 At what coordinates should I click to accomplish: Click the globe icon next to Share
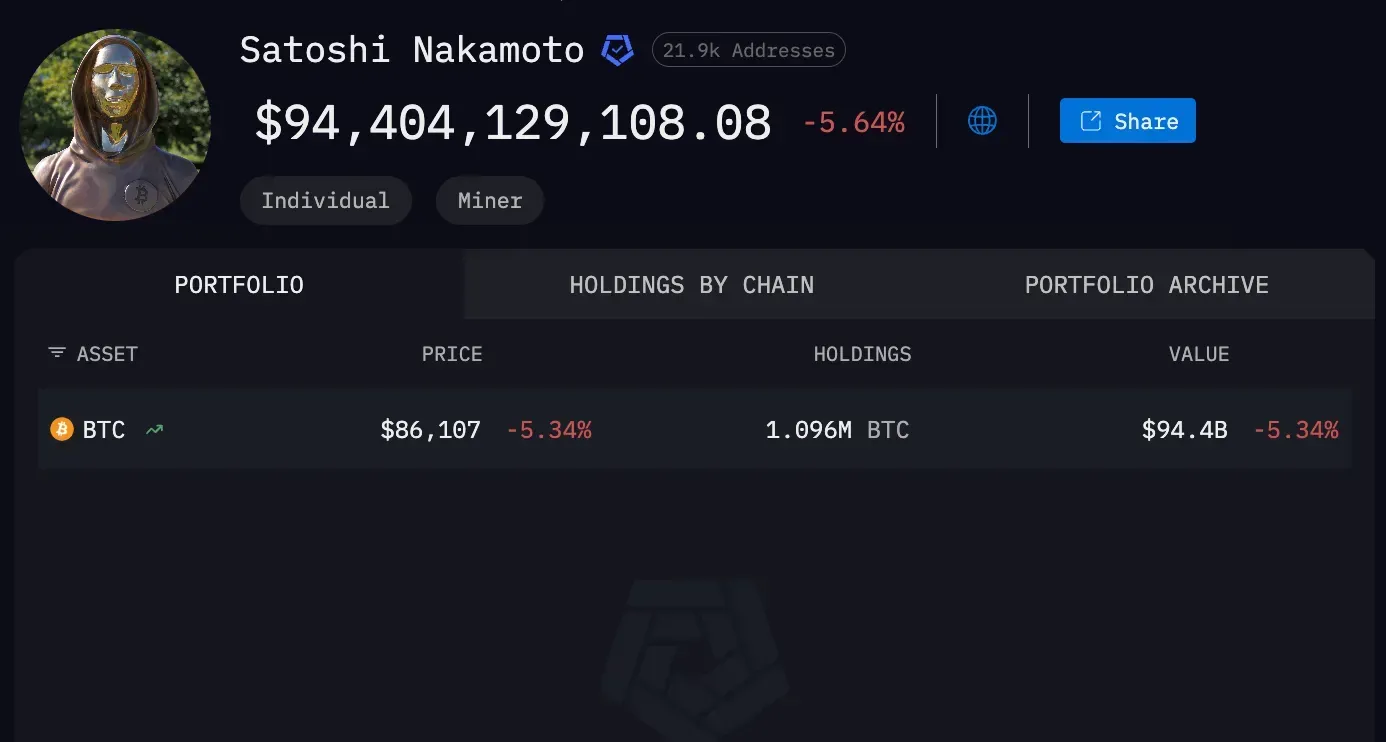[x=982, y=121]
